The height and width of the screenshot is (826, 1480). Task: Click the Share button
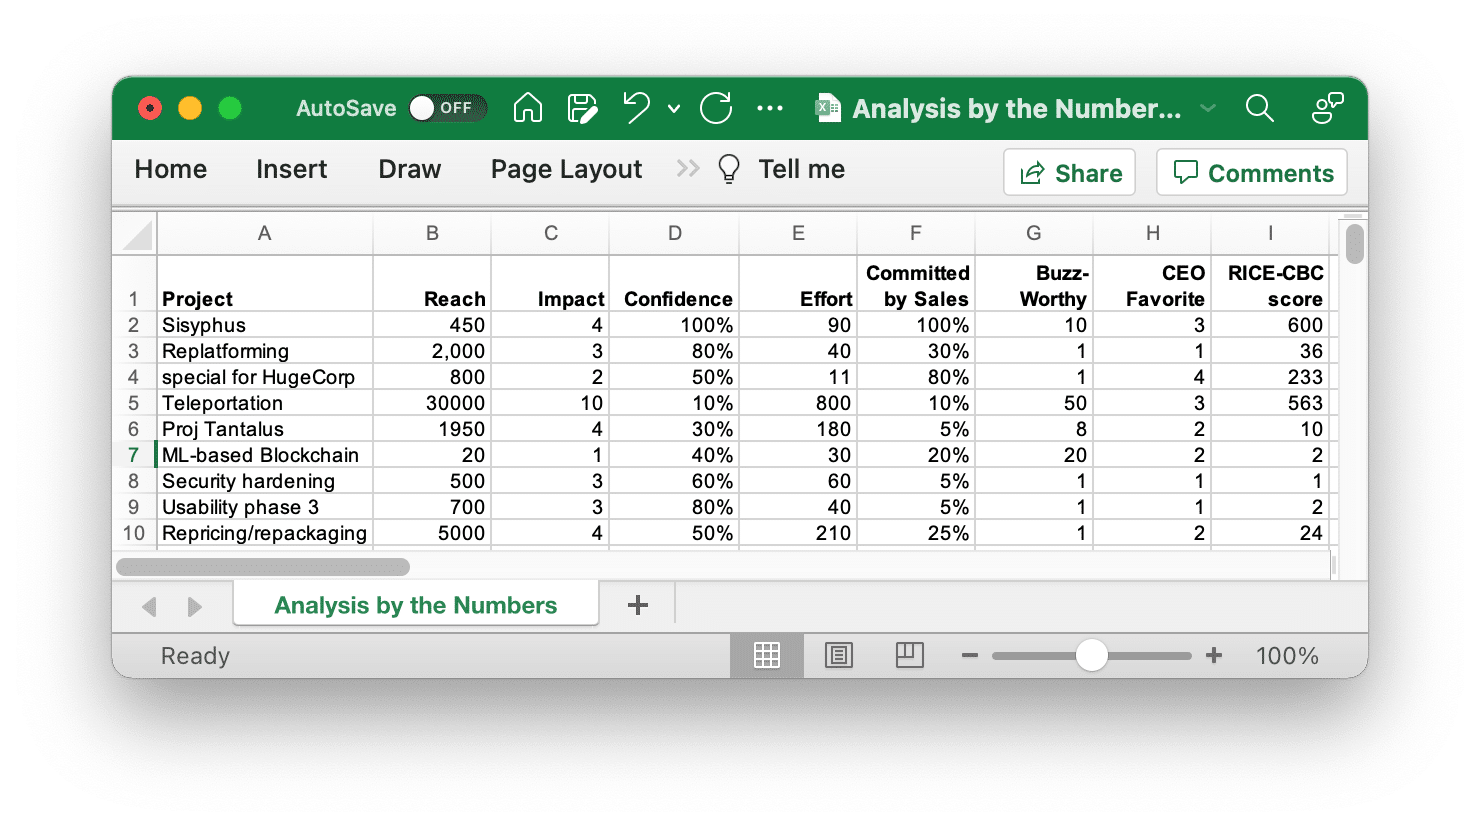coord(1069,173)
